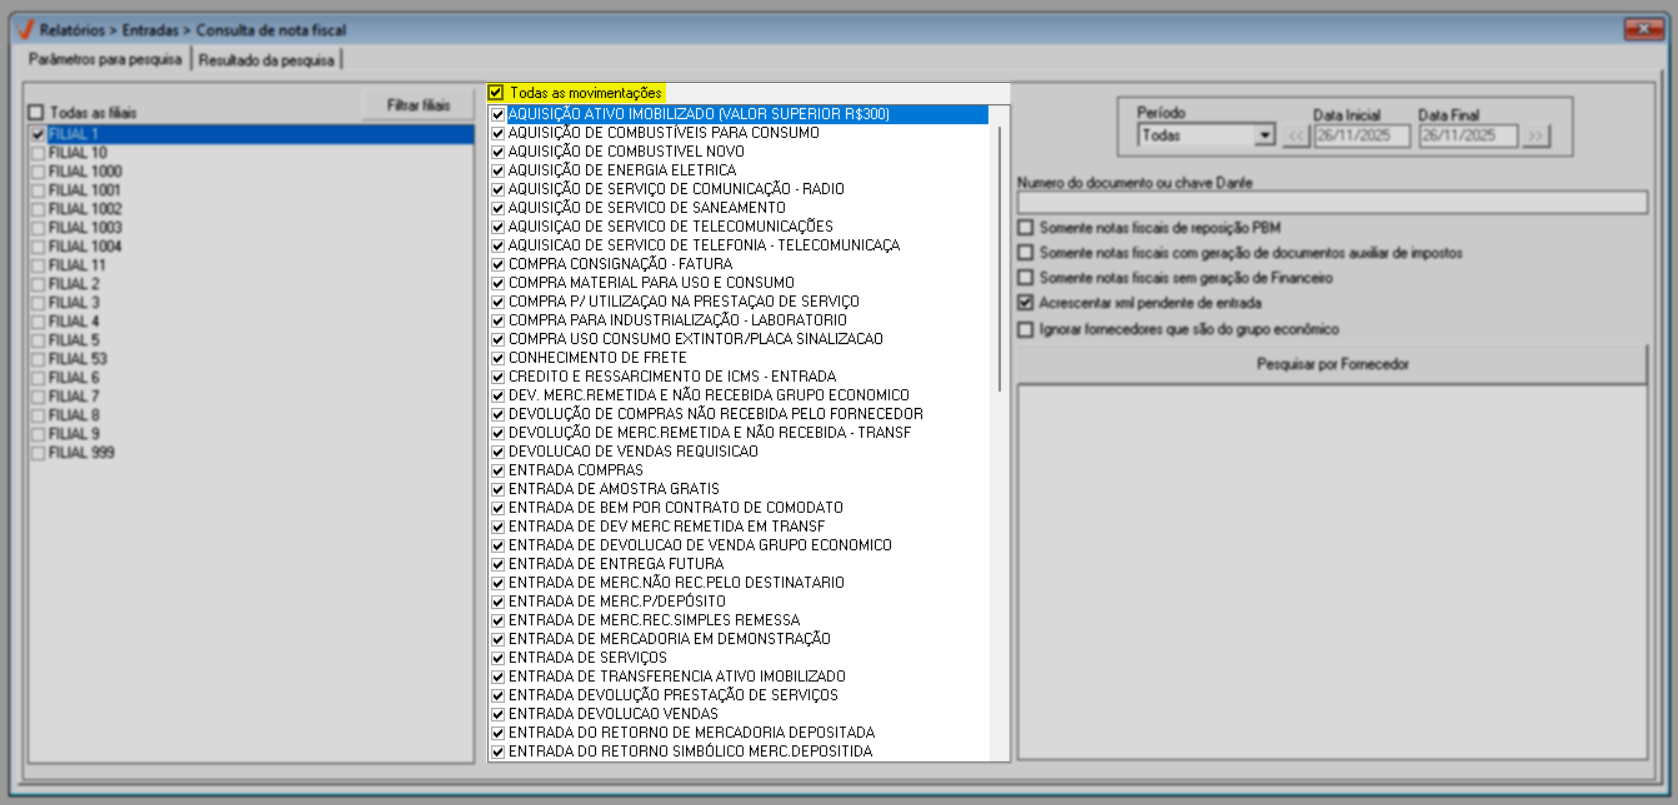Select COMPRA CONSIGNAÇÃO - FATURA row text
The height and width of the screenshot is (805, 1678).
pyautogui.click(x=620, y=264)
